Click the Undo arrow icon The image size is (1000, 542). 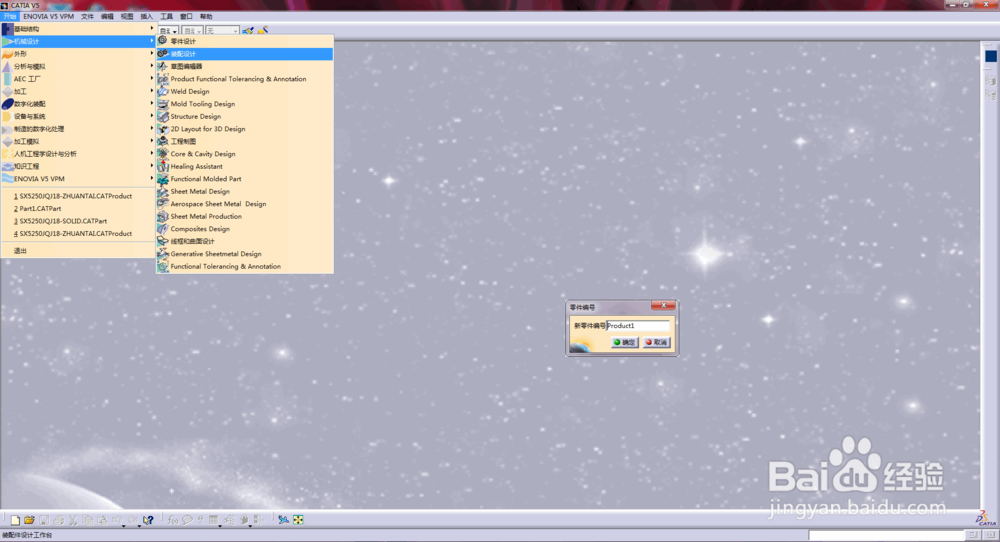click(117, 520)
